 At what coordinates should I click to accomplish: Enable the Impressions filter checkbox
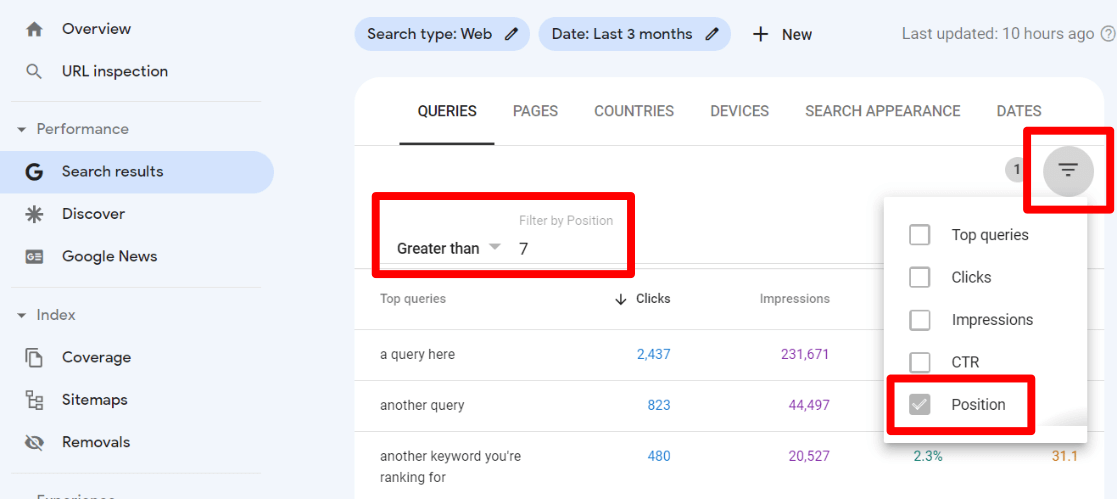click(920, 320)
